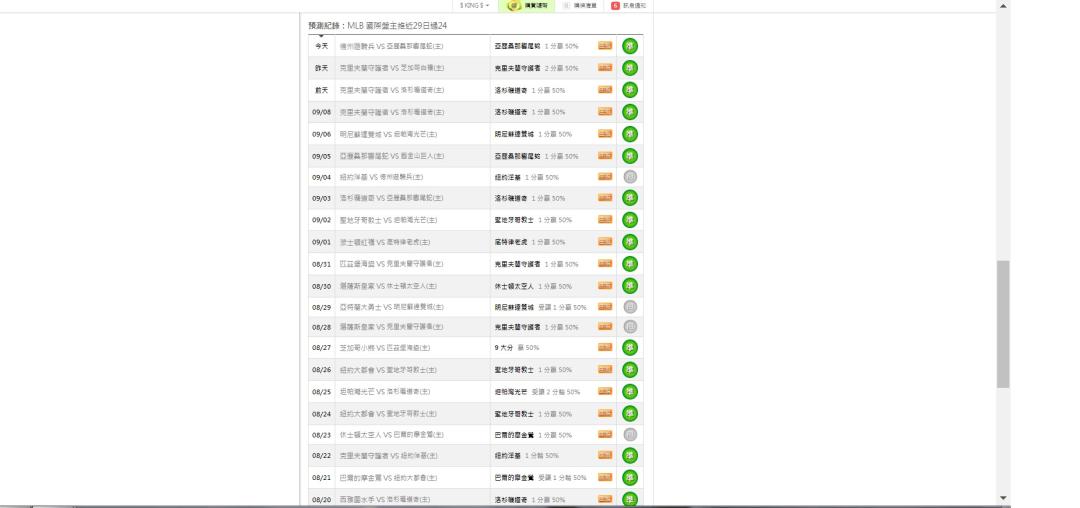1080x508 pixels.
Task: Click the orange ticket icon in 09/01 row
Action: tap(605, 242)
